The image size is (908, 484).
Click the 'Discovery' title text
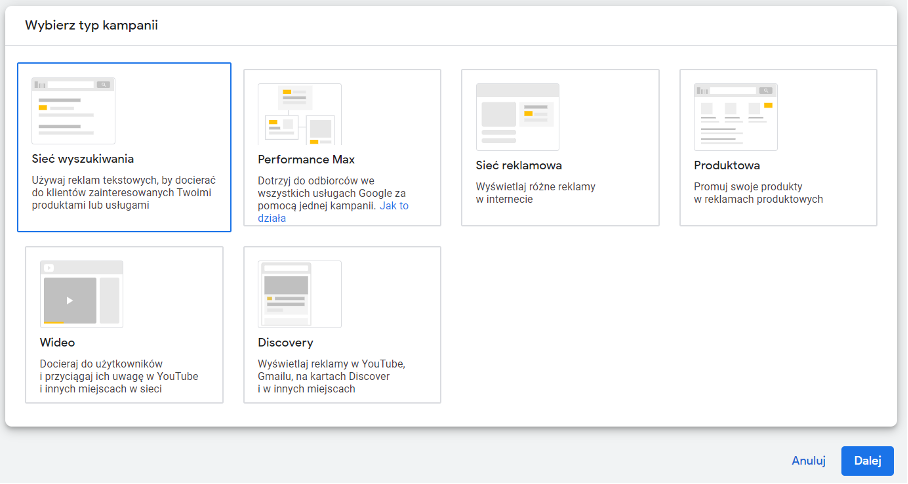point(285,342)
